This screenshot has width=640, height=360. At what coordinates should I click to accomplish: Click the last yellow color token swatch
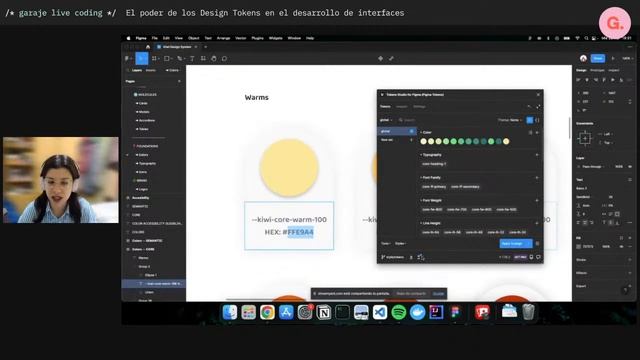pos(506,141)
